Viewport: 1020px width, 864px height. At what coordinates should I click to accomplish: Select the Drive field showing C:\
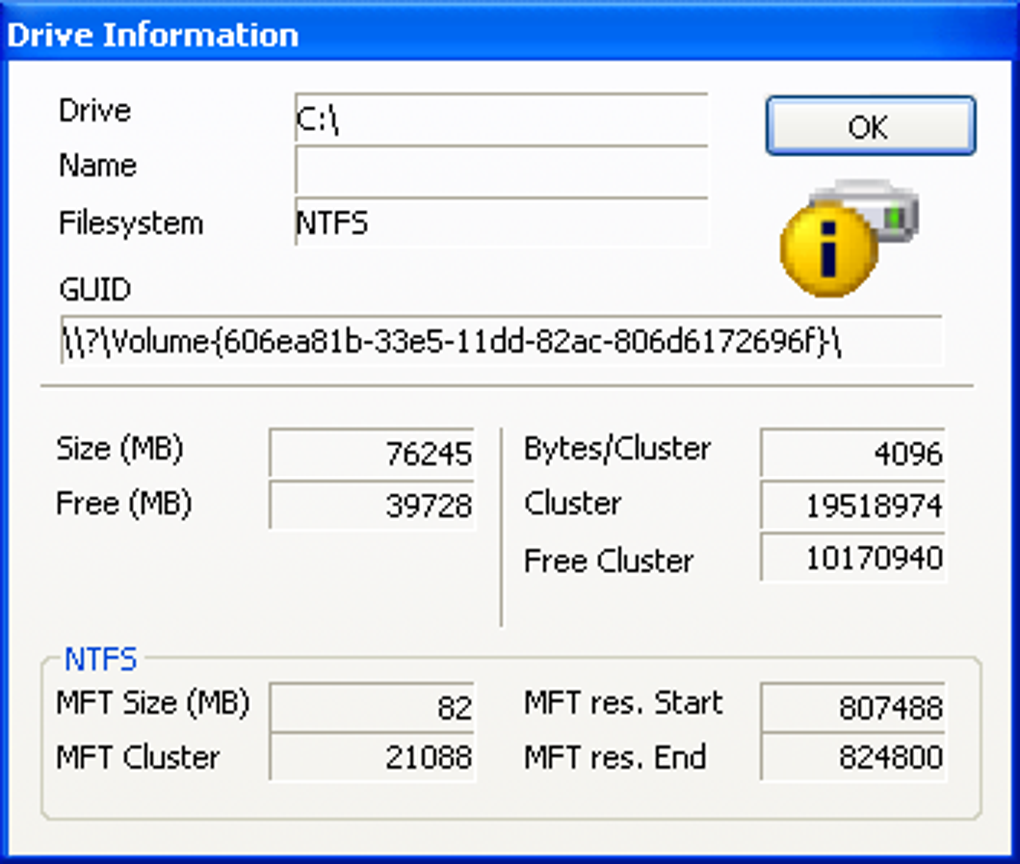coord(502,120)
